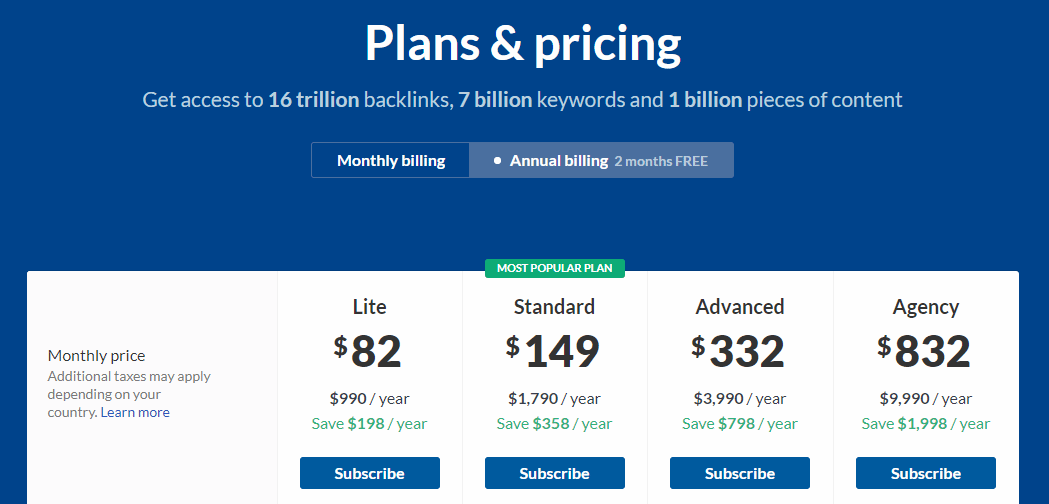Switch to Monthly billing
Image resolution: width=1049 pixels, height=504 pixels.
(x=391, y=161)
